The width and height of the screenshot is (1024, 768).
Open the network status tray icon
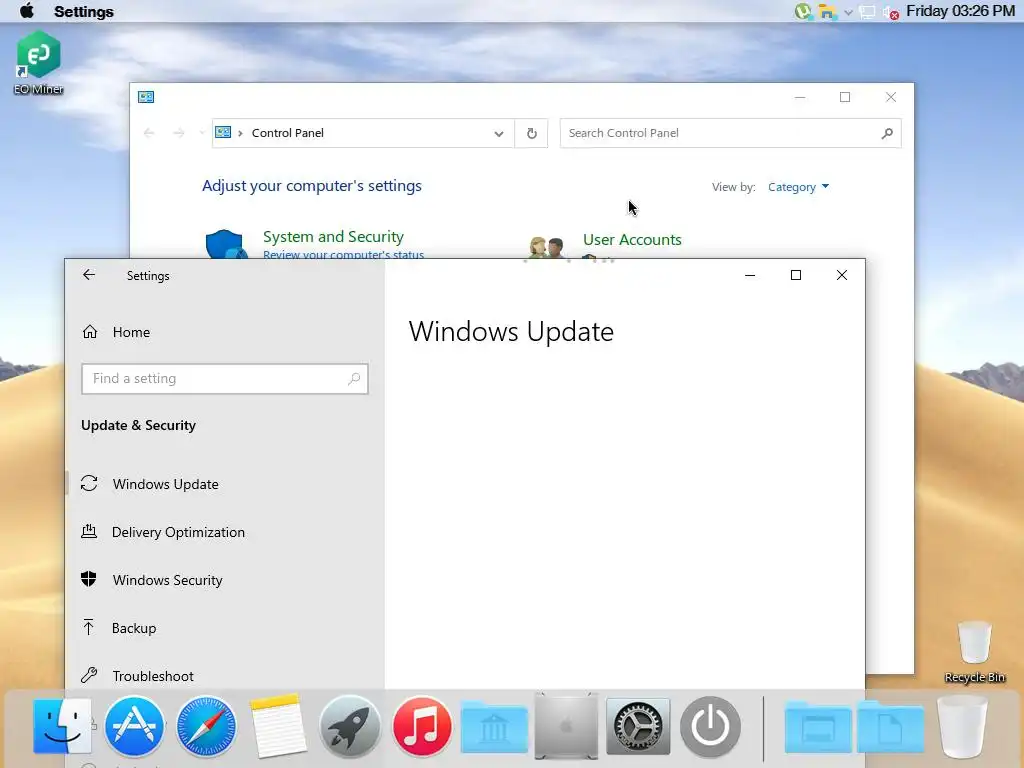click(867, 12)
